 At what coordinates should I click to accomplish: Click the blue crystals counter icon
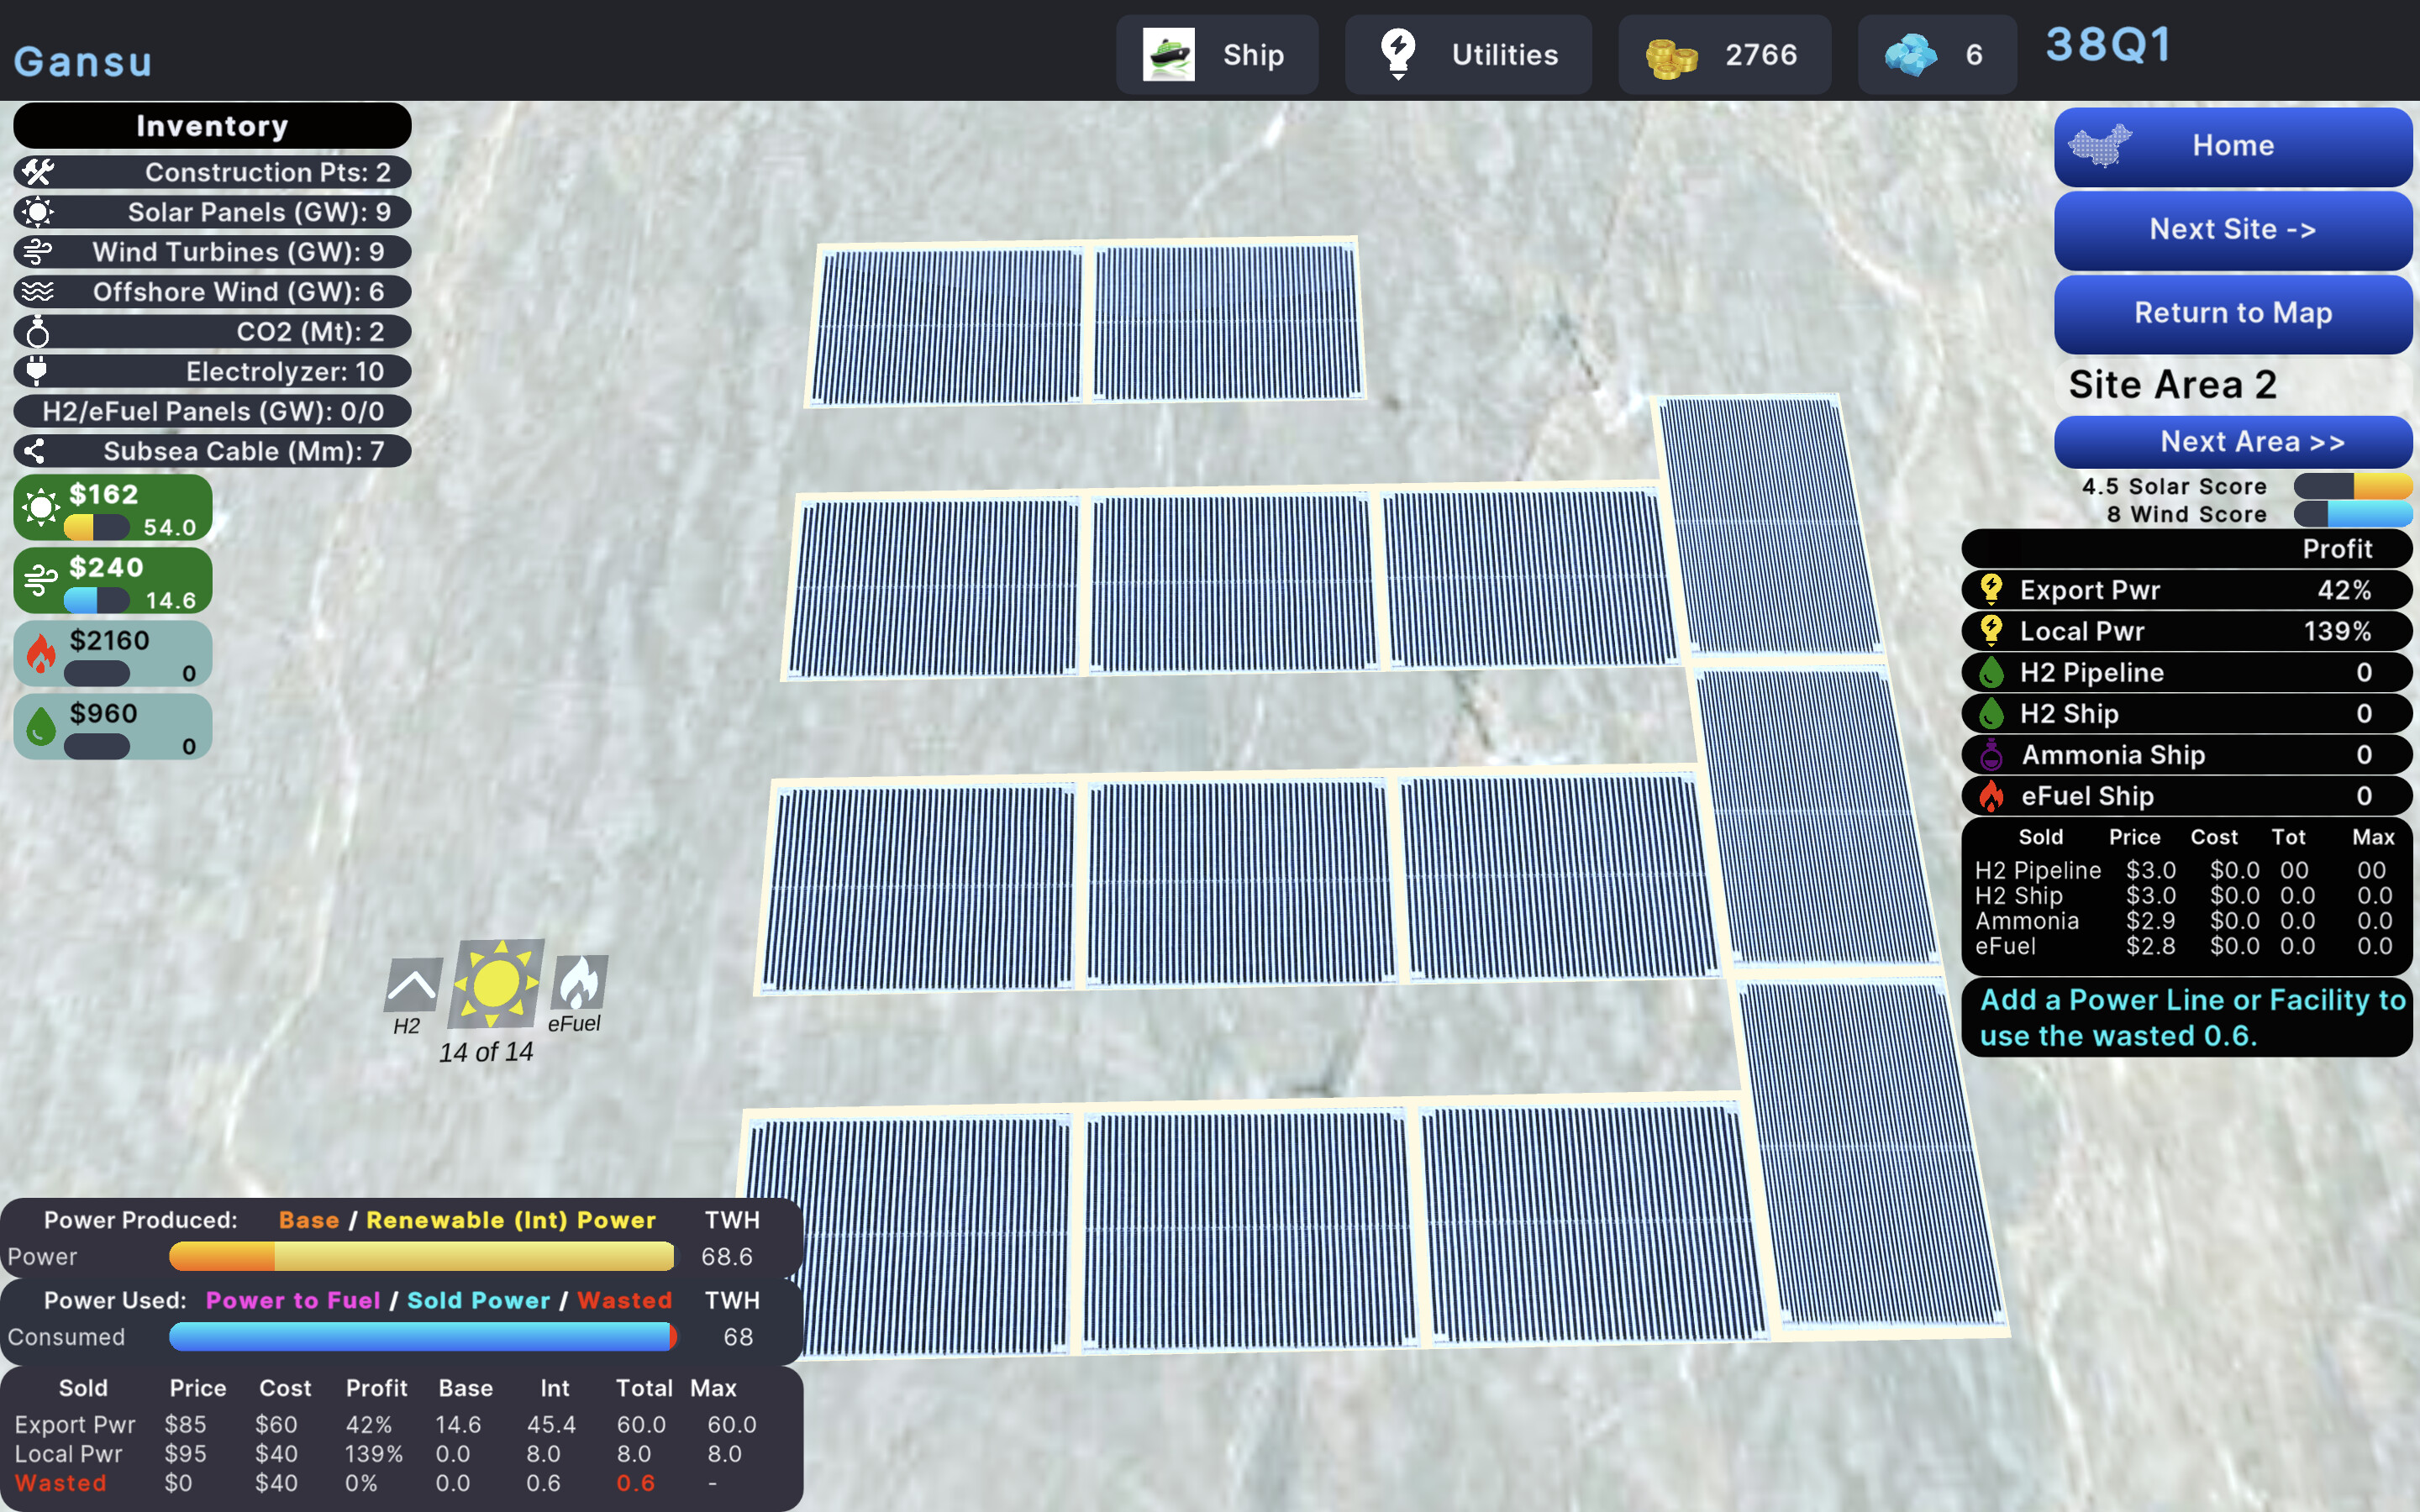pyautogui.click(x=1910, y=55)
